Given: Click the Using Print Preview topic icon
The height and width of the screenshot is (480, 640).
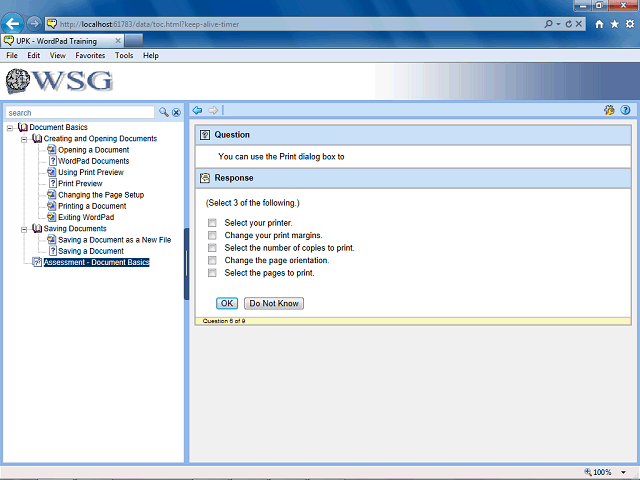Looking at the screenshot, I should (51, 172).
